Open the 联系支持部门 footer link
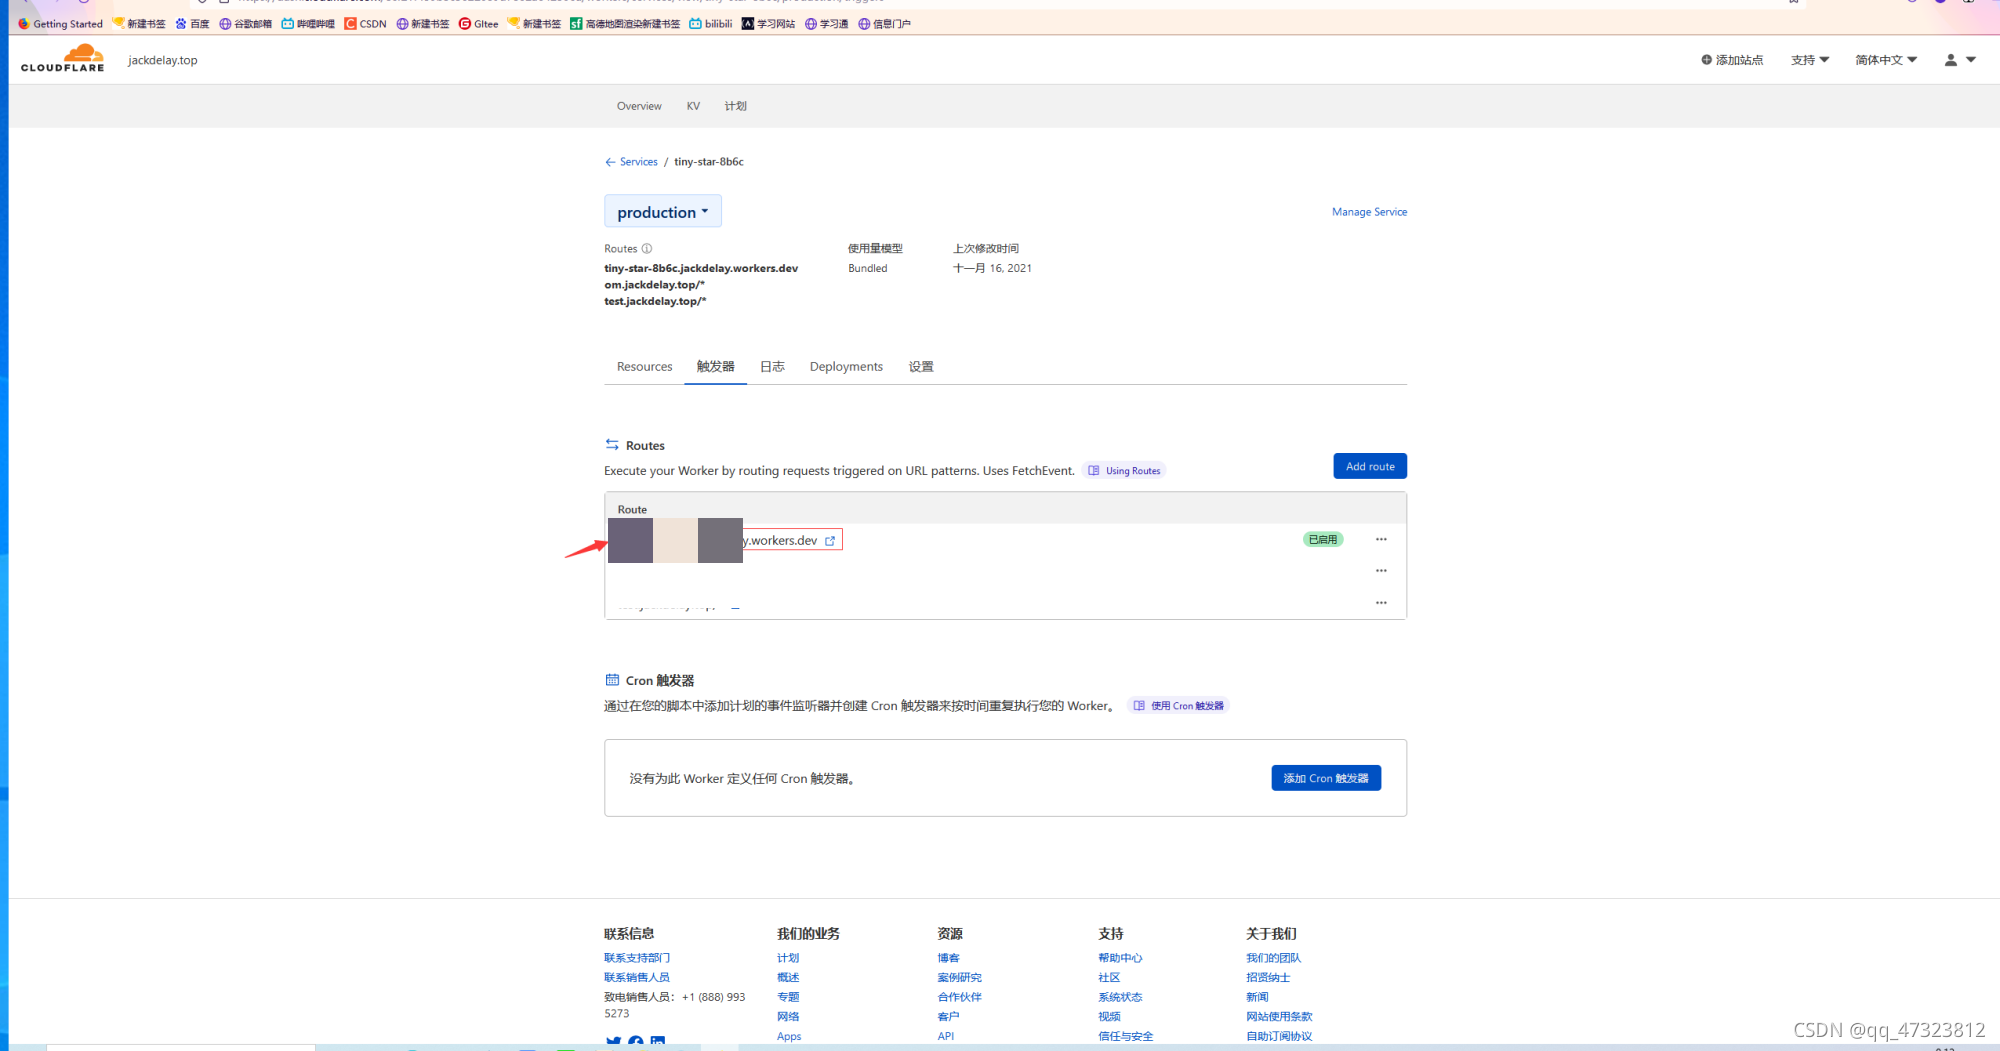The image size is (2000, 1051). coord(637,958)
